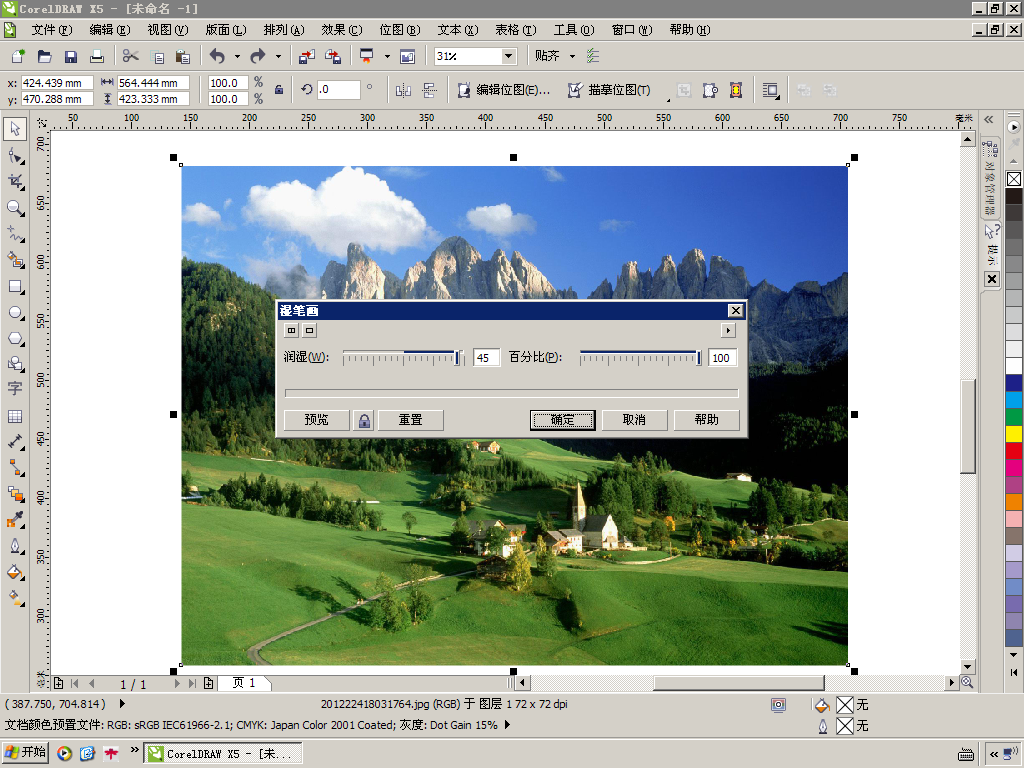Toggle the lock ratio padlock in property bar
1024x768 pixels.
pos(279,90)
